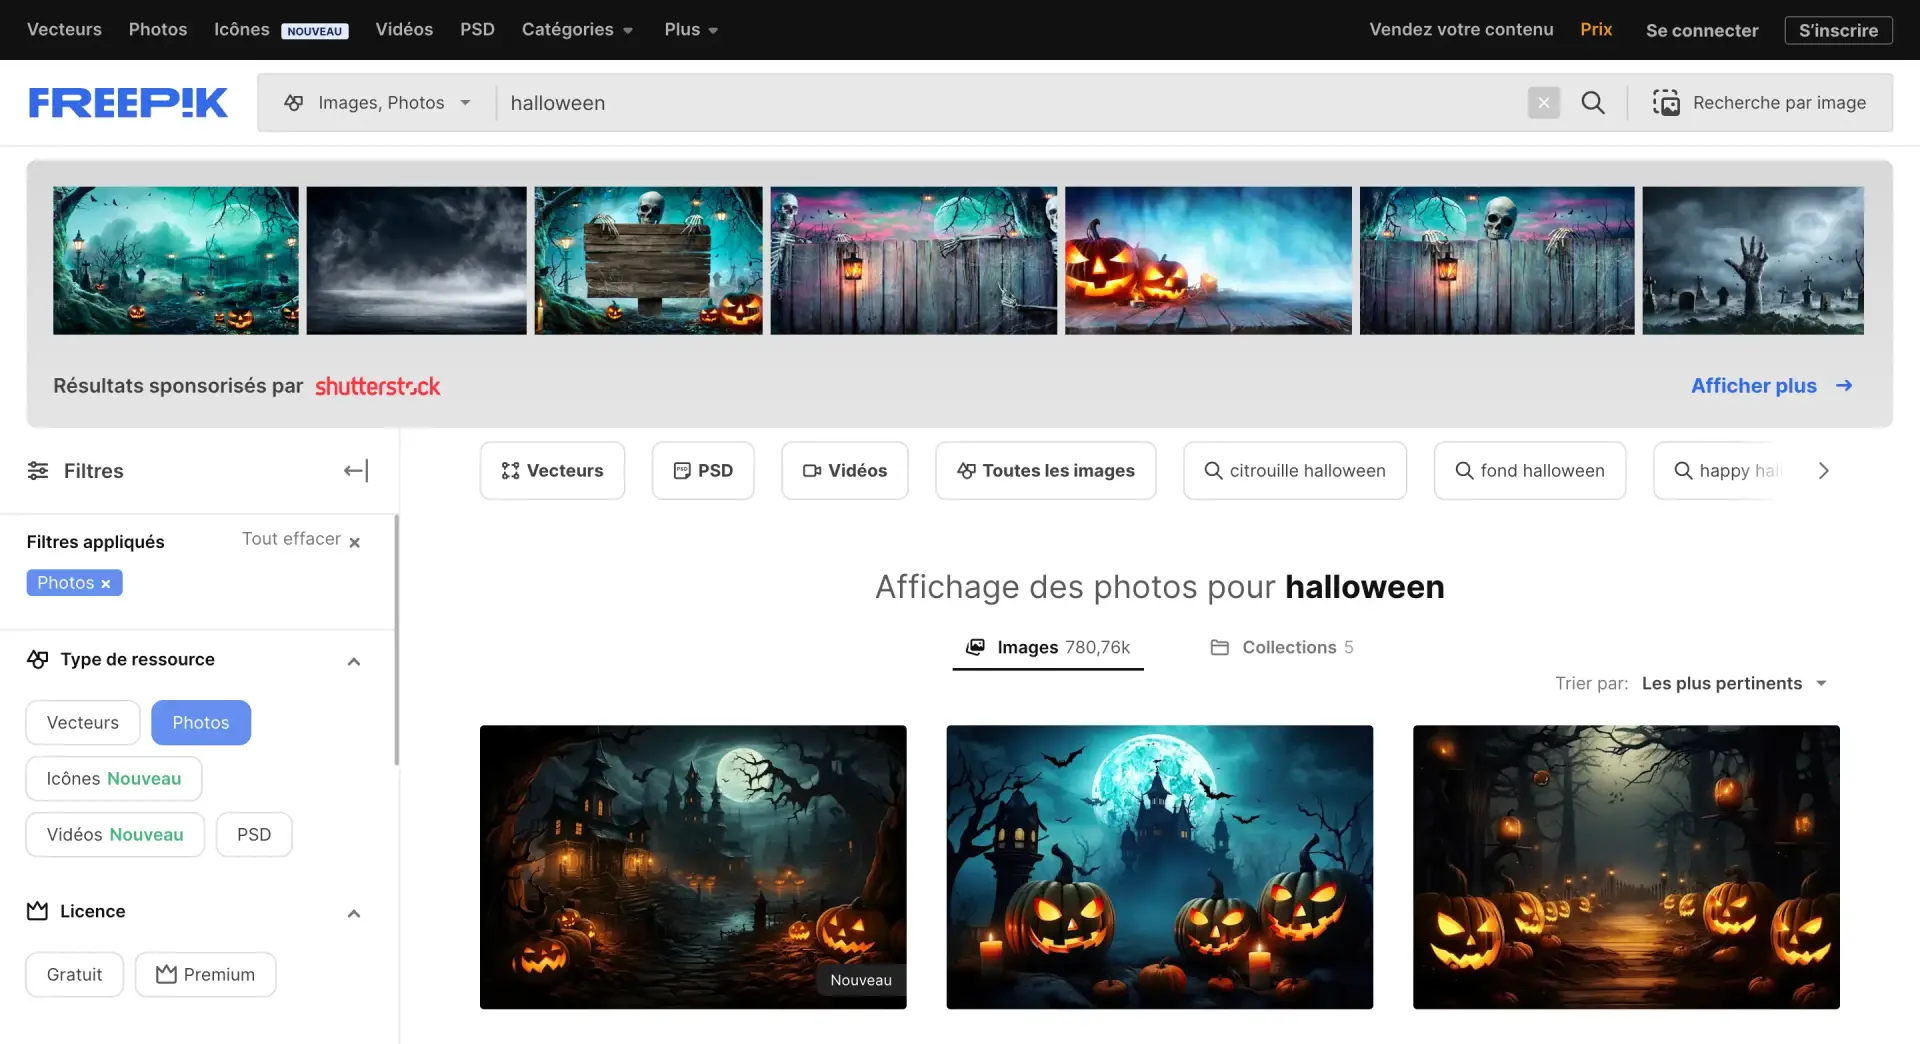Open sponsored dark foggy sky thumbnail
This screenshot has width=1920, height=1044.
click(417, 261)
